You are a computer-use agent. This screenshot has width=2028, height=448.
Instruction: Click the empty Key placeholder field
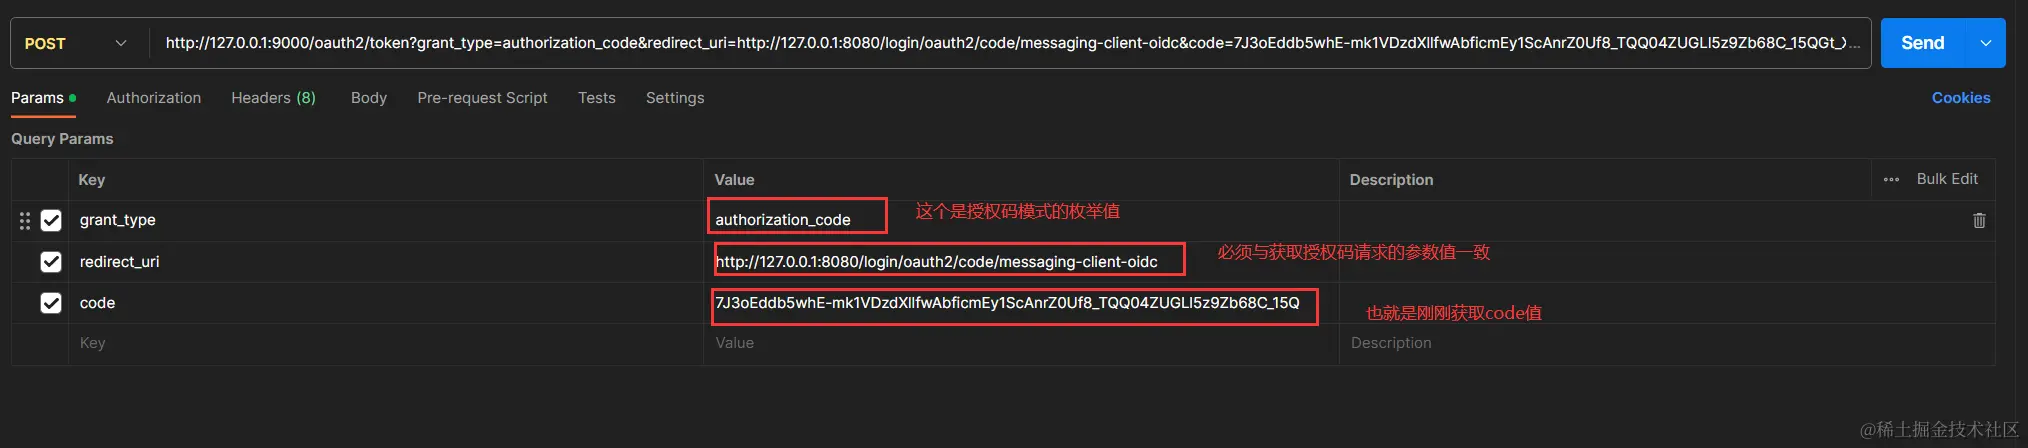pos(386,343)
